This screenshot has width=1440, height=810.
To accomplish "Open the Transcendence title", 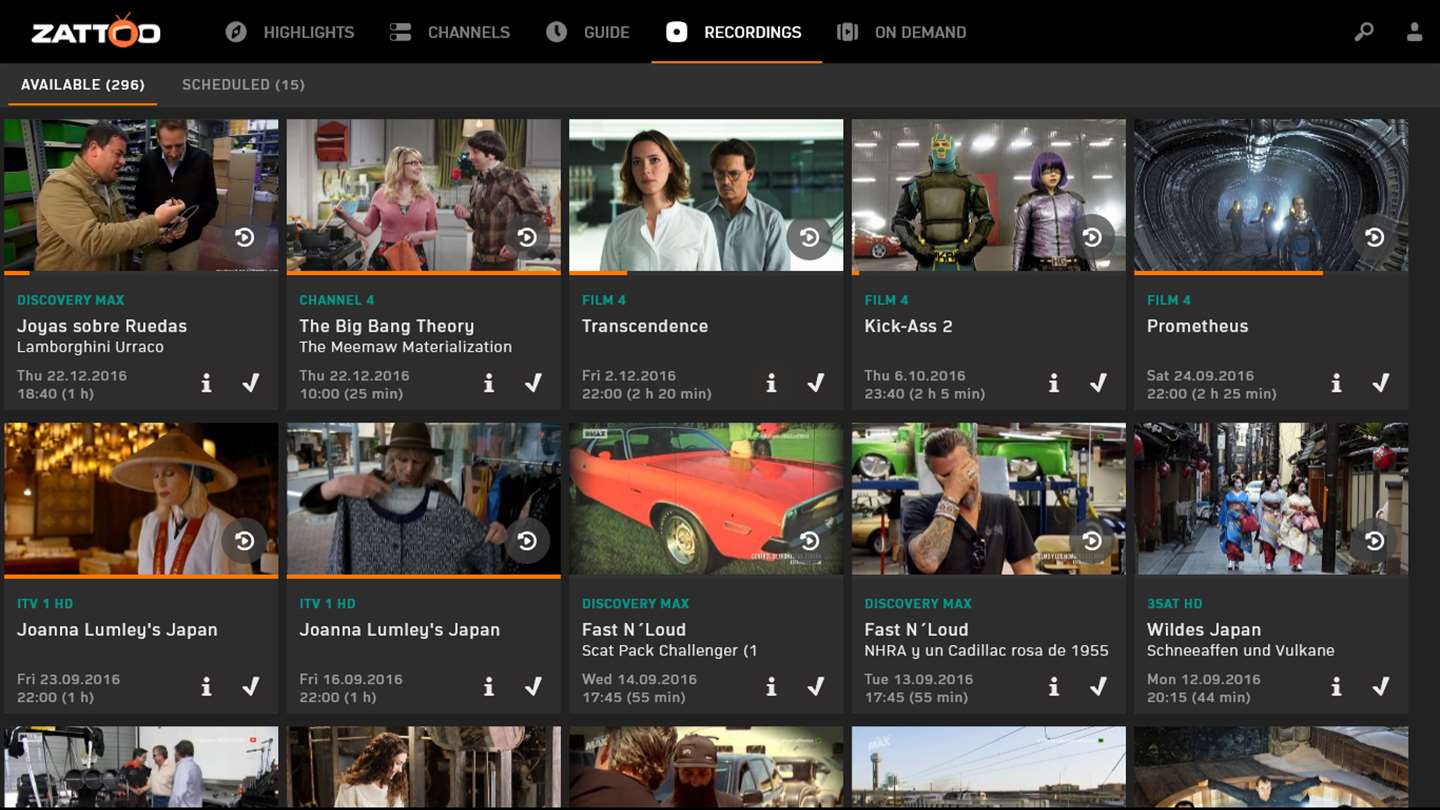I will pyautogui.click(x=645, y=326).
